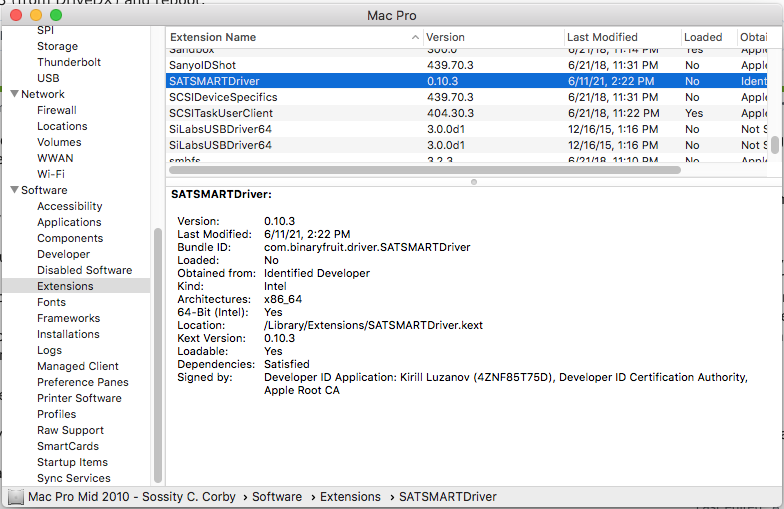Click Software in the path bar
The width and height of the screenshot is (784, 509).
[277, 497]
